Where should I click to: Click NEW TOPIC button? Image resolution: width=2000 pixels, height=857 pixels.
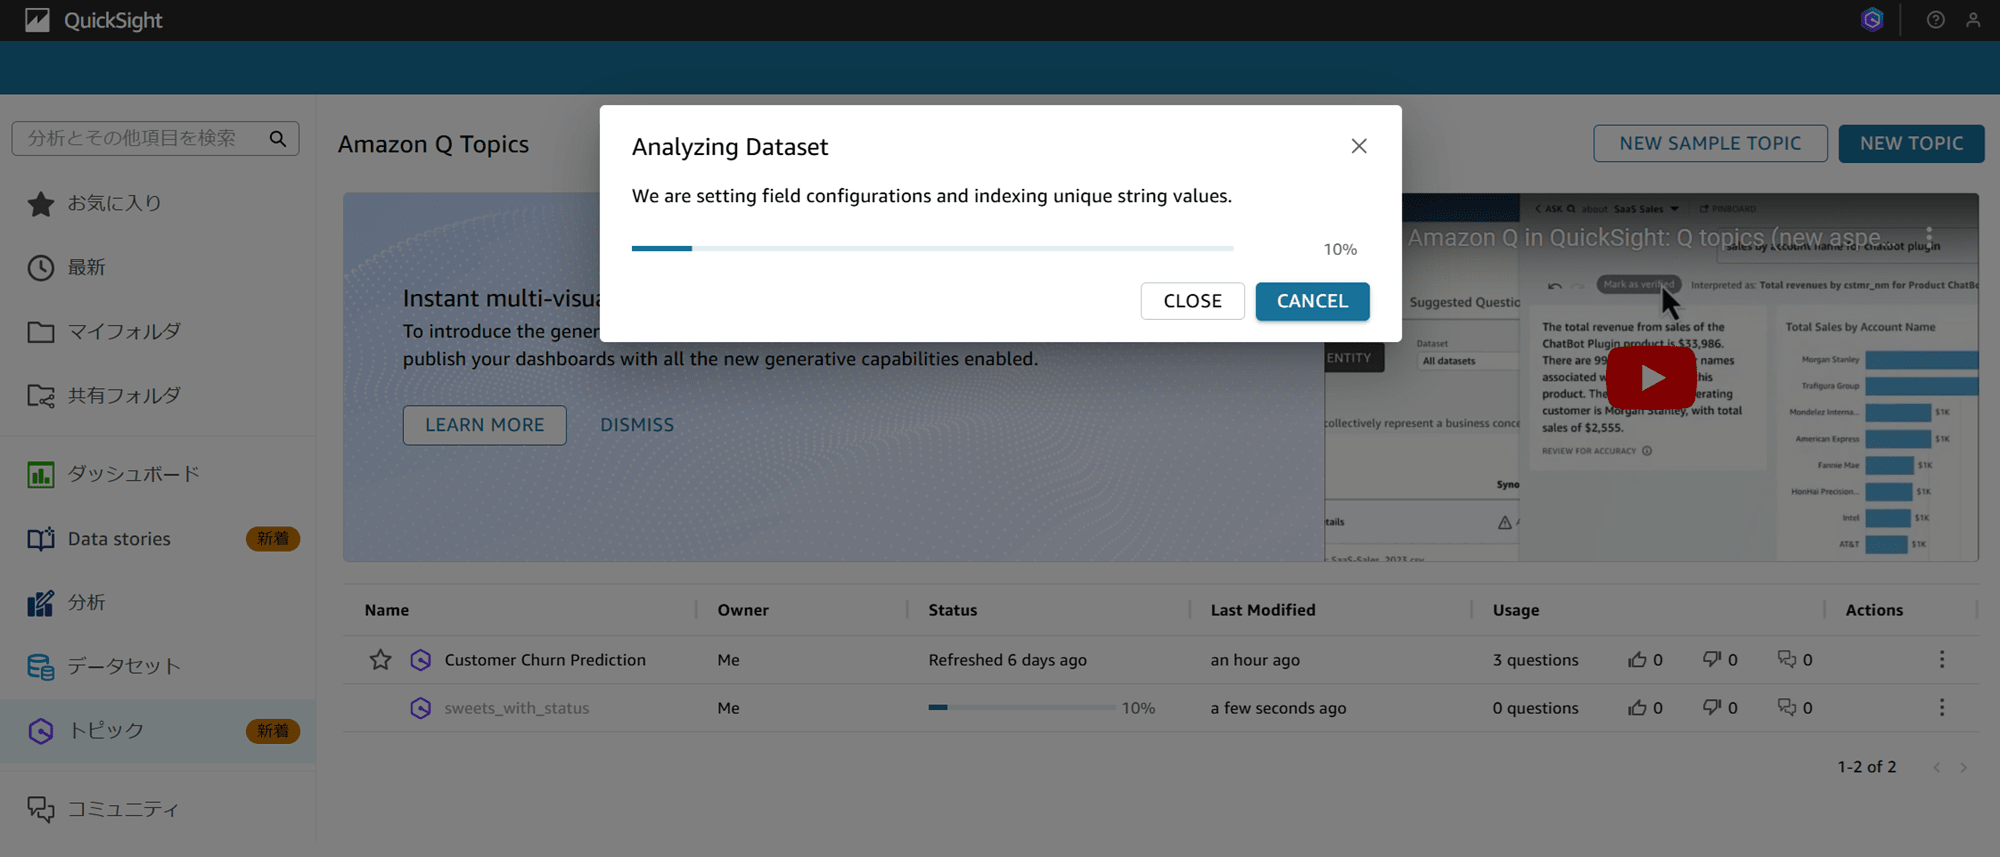click(1911, 143)
